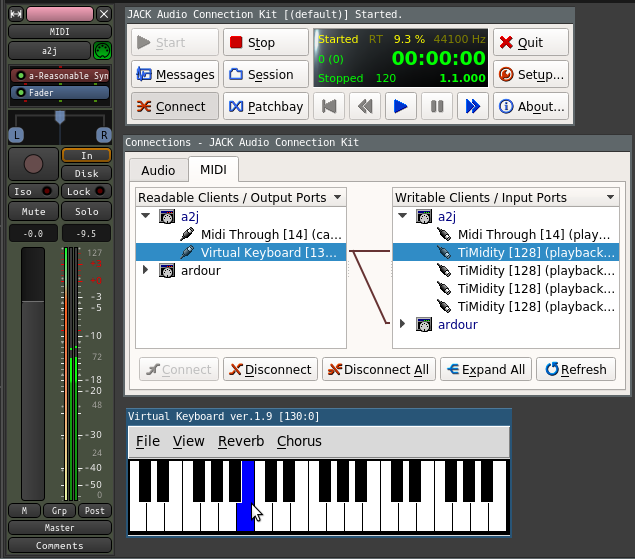635x559 pixels.
Task: Toggle the Iso solo-isolate button
Action: click(x=22, y=191)
